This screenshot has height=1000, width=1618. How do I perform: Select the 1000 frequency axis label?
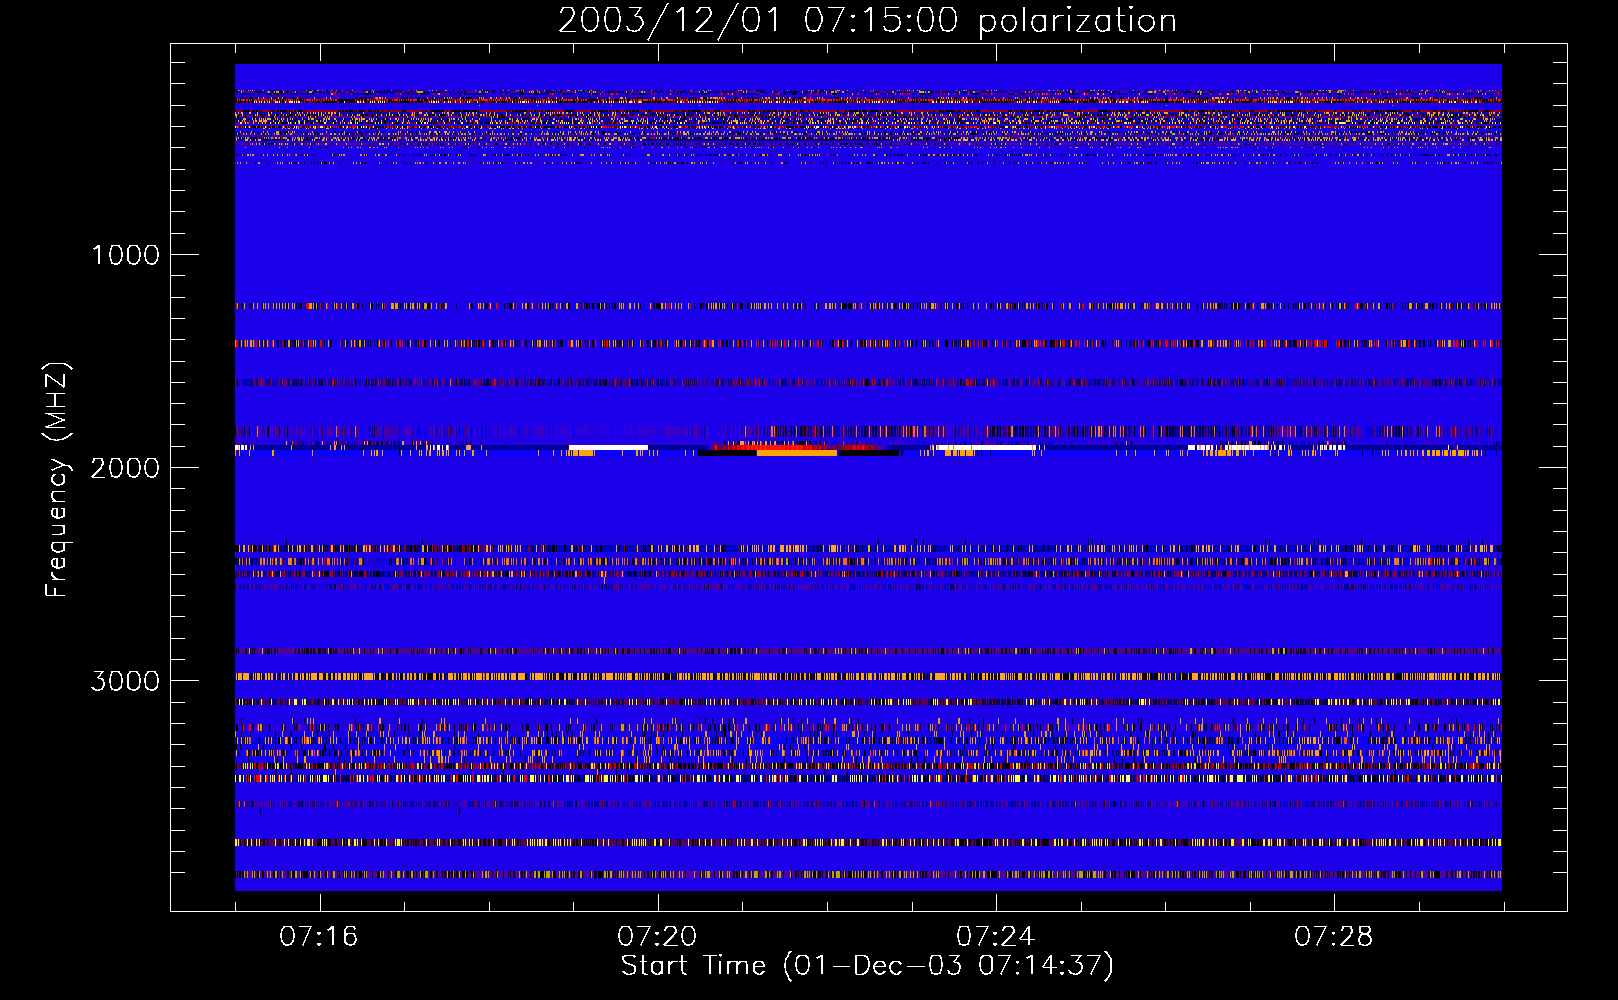[125, 255]
